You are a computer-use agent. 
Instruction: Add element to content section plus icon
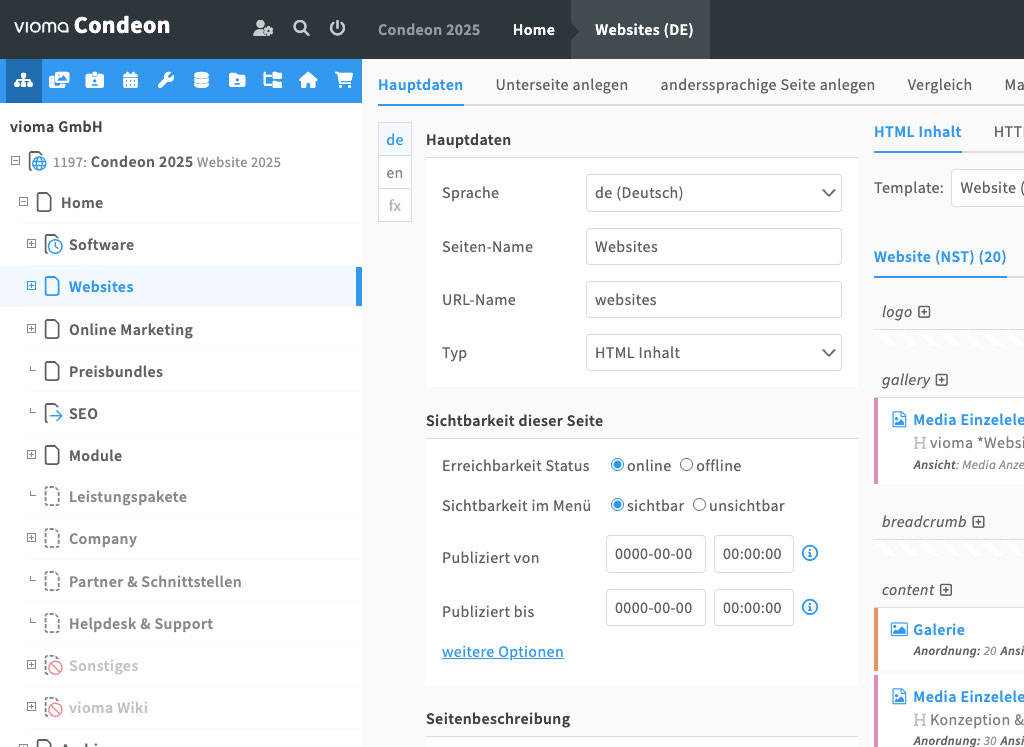point(946,590)
